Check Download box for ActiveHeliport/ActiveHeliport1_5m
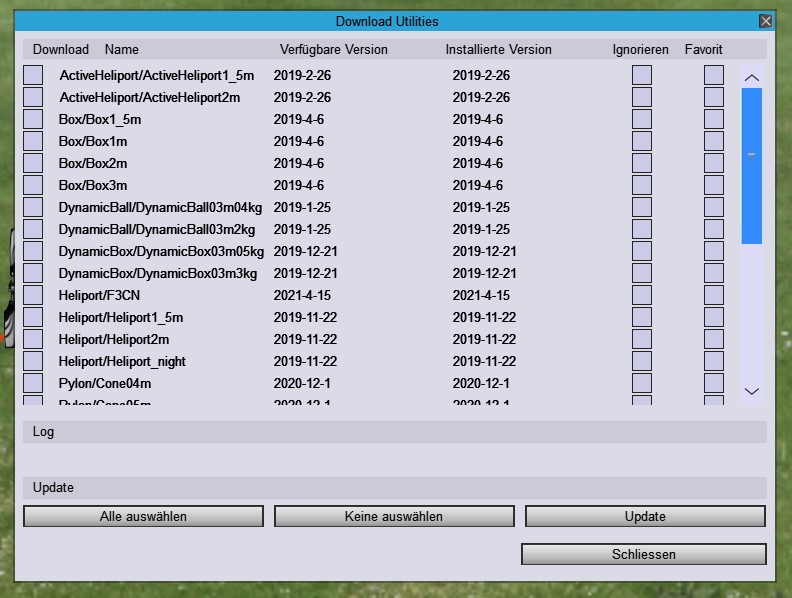The height and width of the screenshot is (598, 792). (33, 75)
